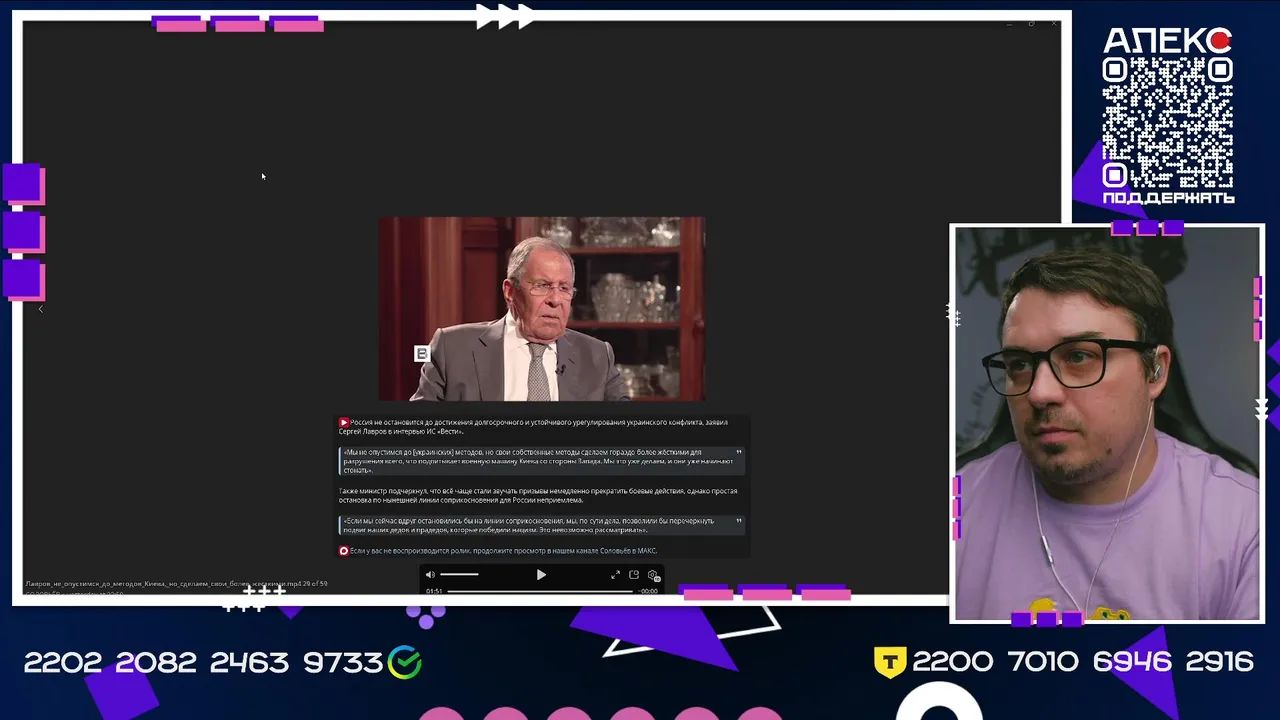Screen dimensions: 1280x720
Task: Play the Lavrov video
Action: 541,575
